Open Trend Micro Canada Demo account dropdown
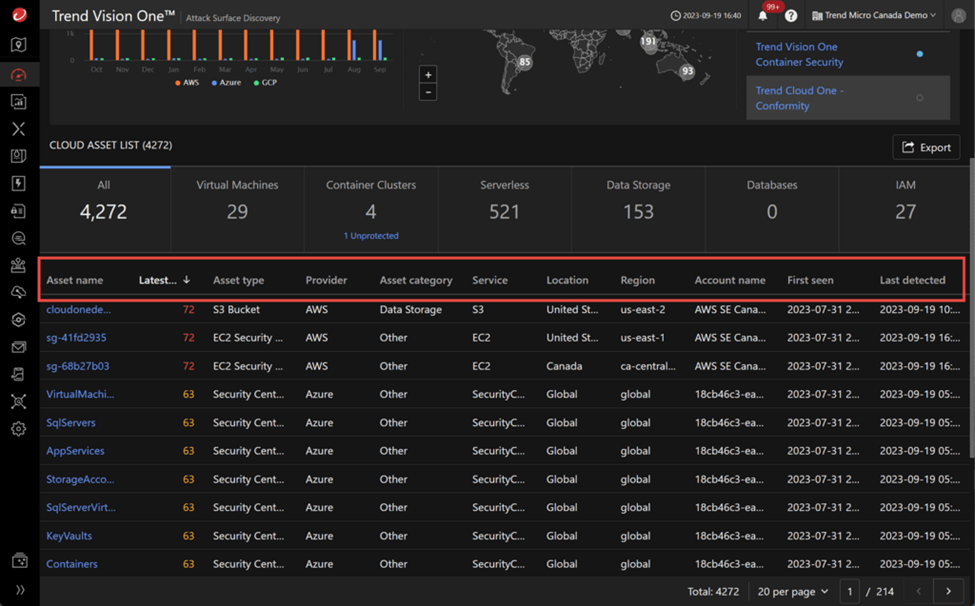Viewport: 975px width, 606px height. tap(874, 16)
